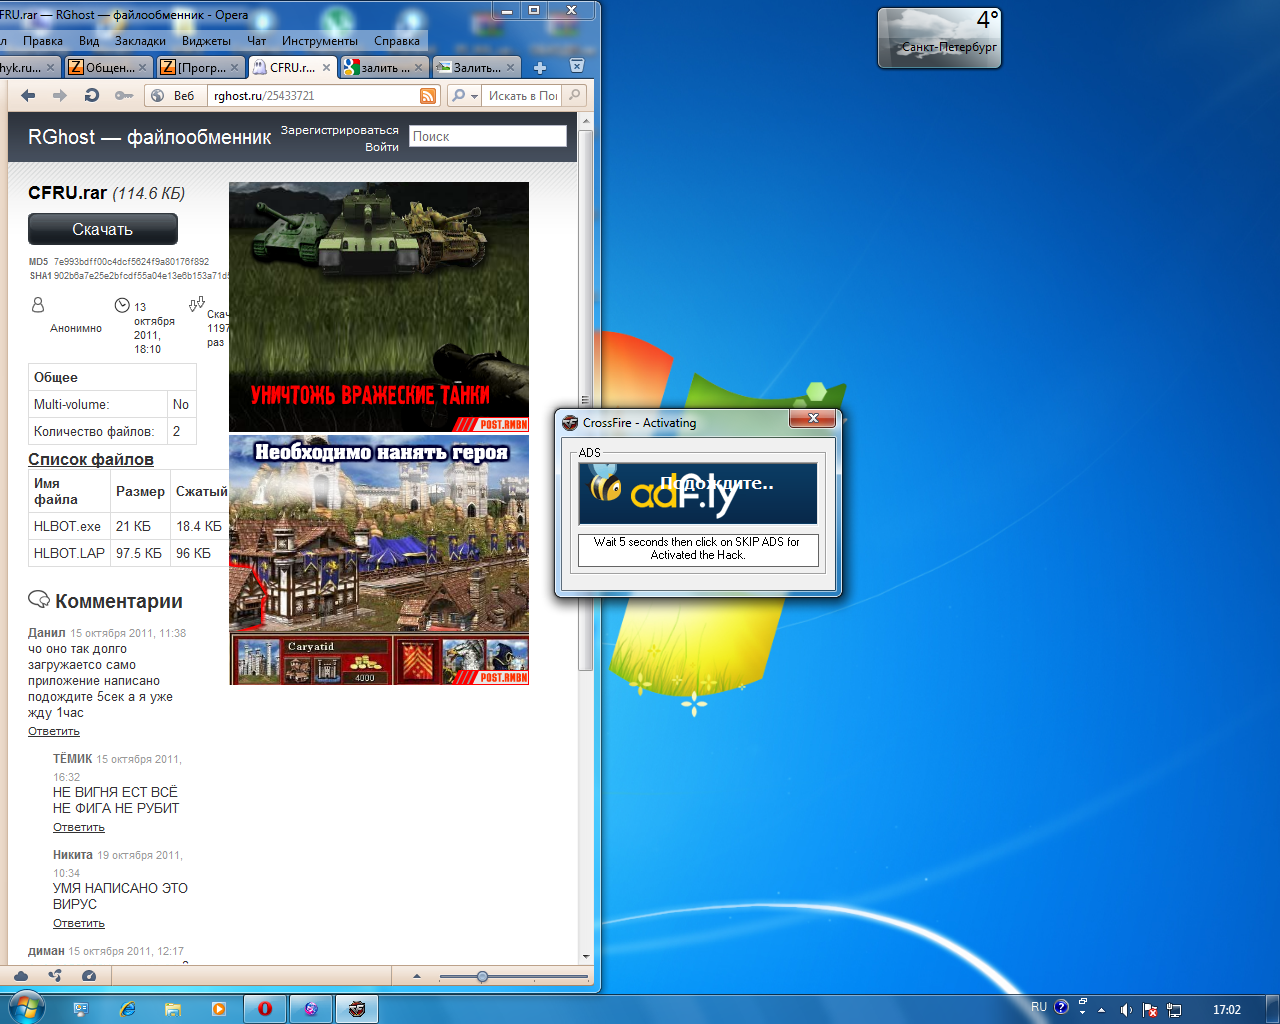The height and width of the screenshot is (1024, 1280).
Task: Switch to the [Прогр... tab
Action: [200, 67]
